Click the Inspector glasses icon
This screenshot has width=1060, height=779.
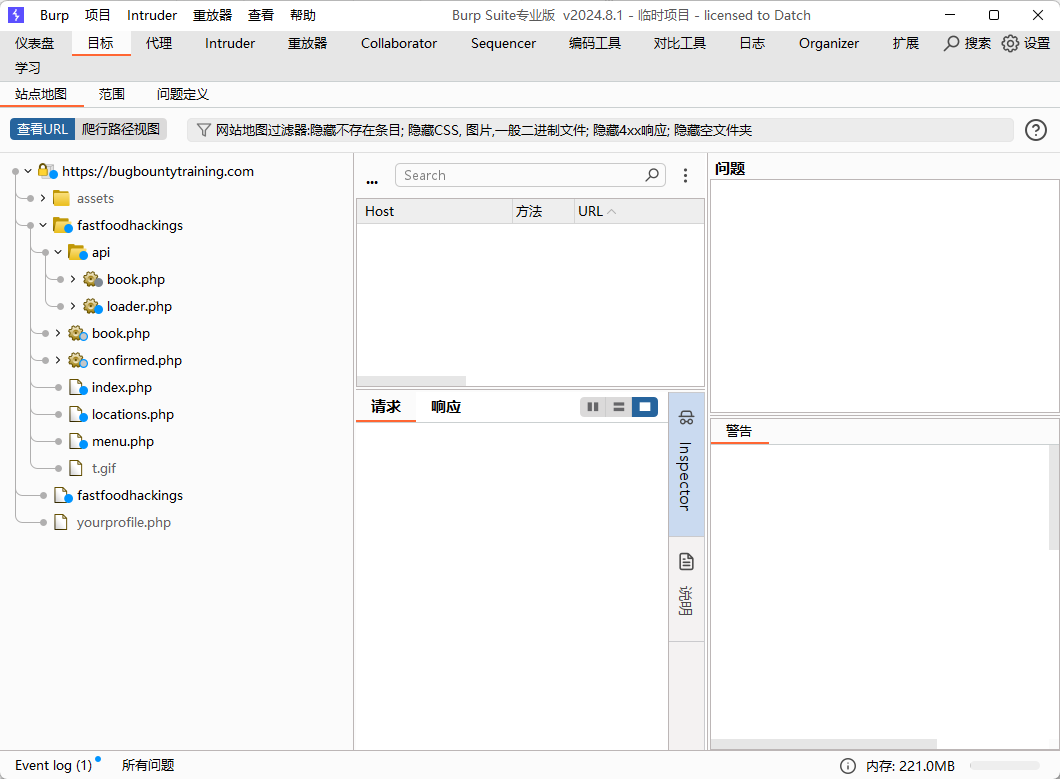tap(686, 418)
